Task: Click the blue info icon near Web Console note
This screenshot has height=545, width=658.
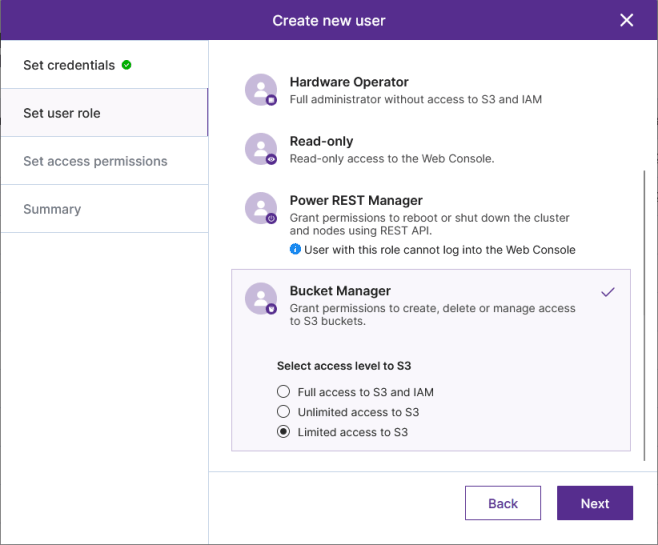Action: (295, 249)
